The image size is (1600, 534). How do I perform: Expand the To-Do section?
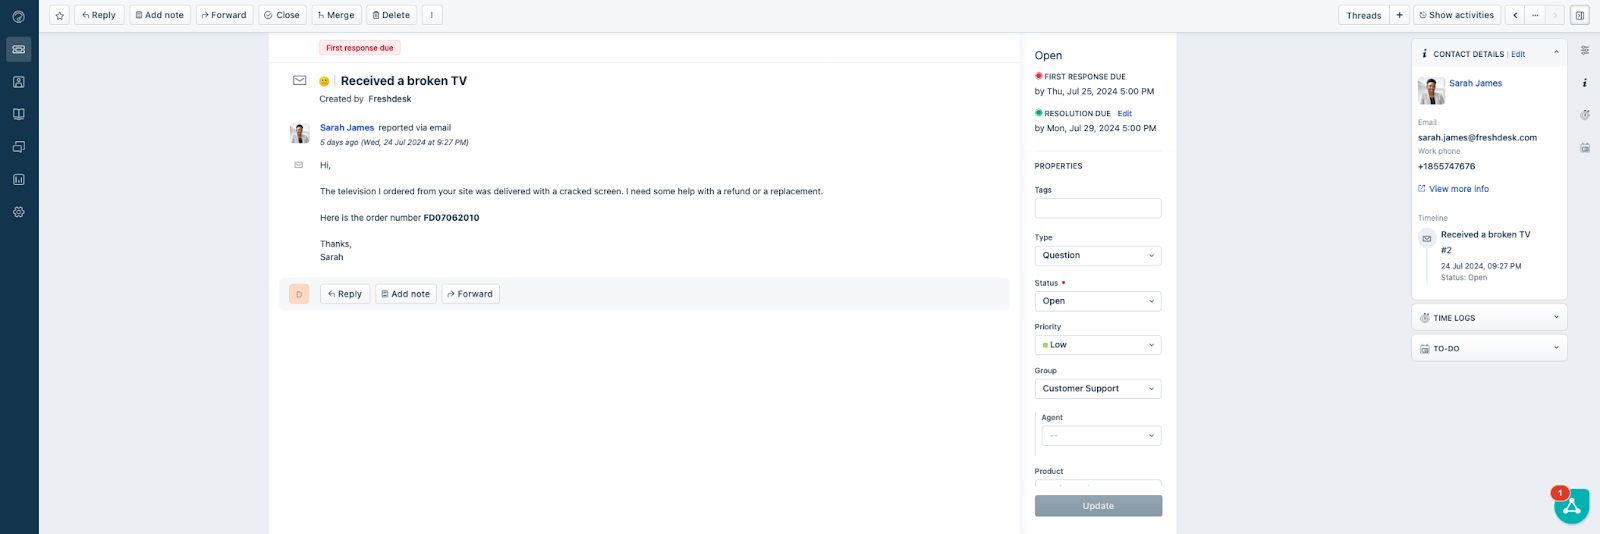pyautogui.click(x=1488, y=349)
